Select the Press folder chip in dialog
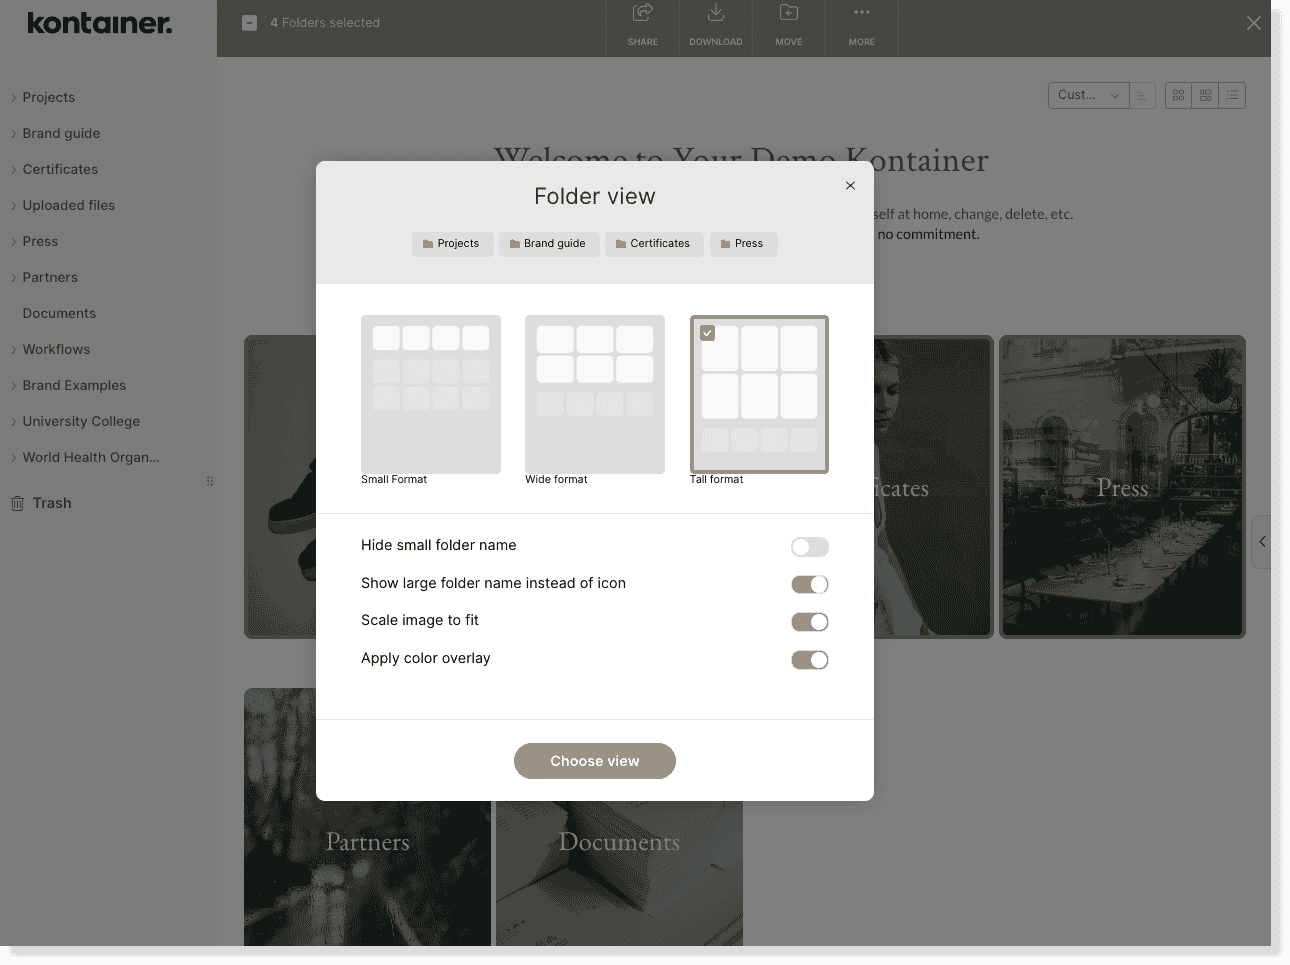This screenshot has height=965, width=1290. (743, 243)
